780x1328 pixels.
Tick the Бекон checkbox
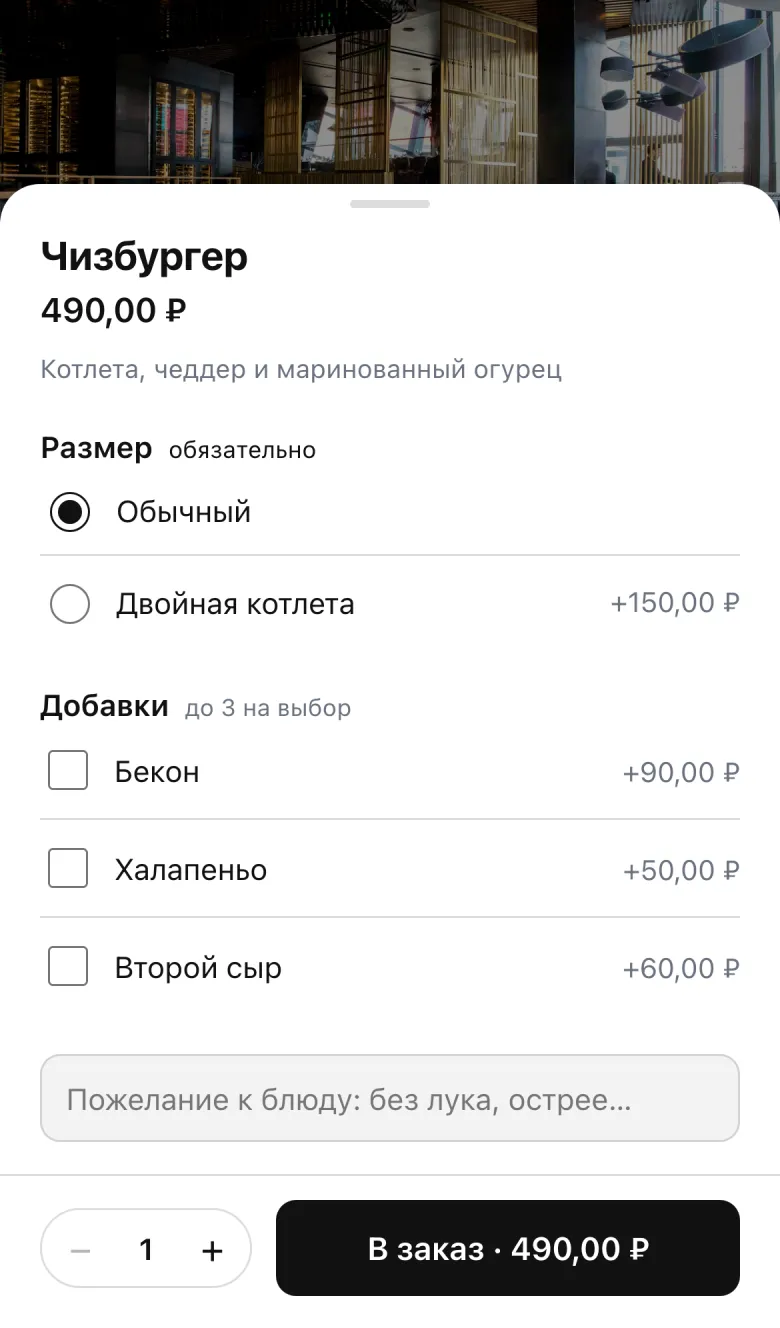point(68,771)
